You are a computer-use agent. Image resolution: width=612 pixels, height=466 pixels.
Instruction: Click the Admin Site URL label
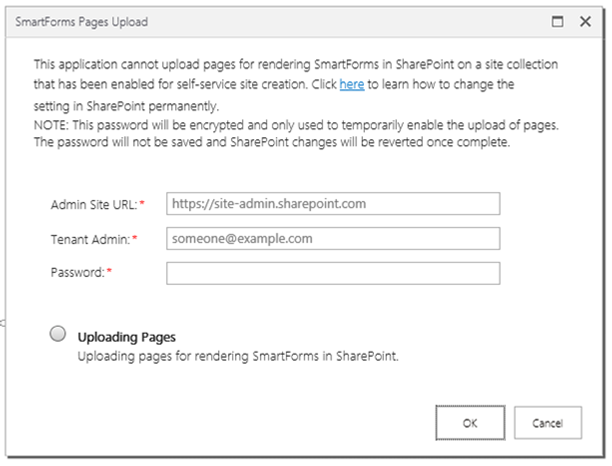[91, 205]
